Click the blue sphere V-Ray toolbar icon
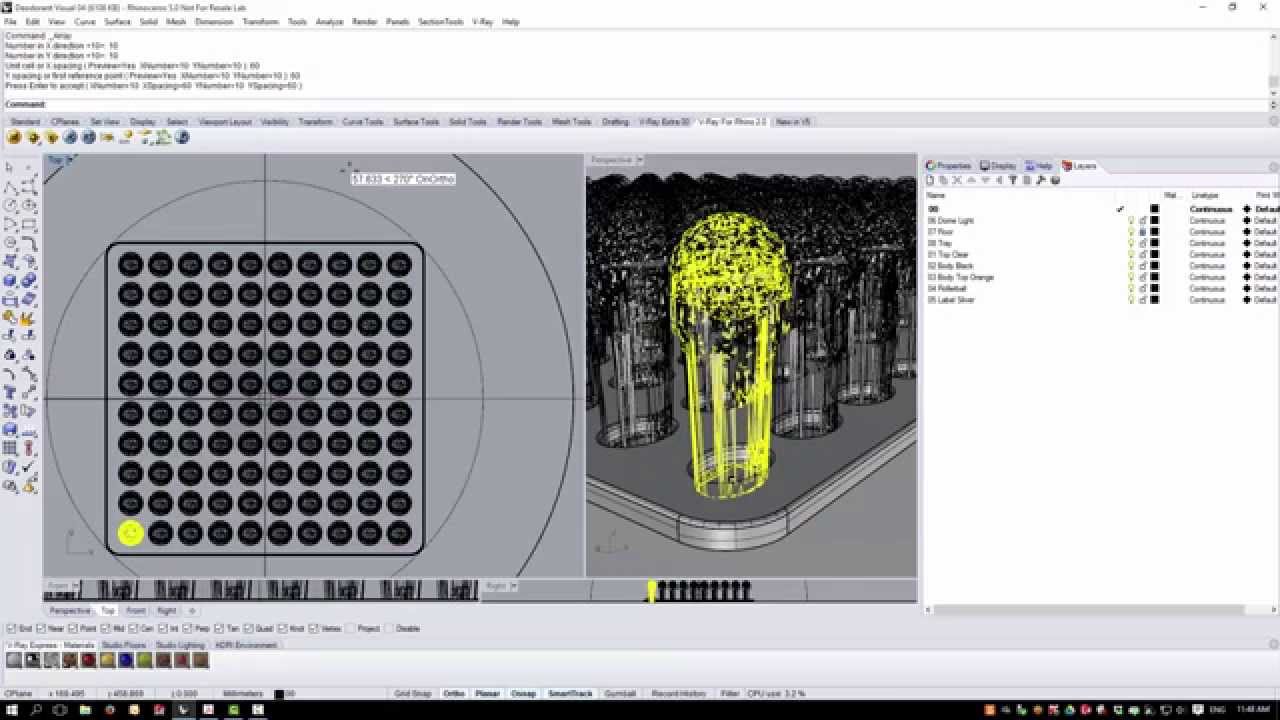1280x720 pixels. point(71,137)
